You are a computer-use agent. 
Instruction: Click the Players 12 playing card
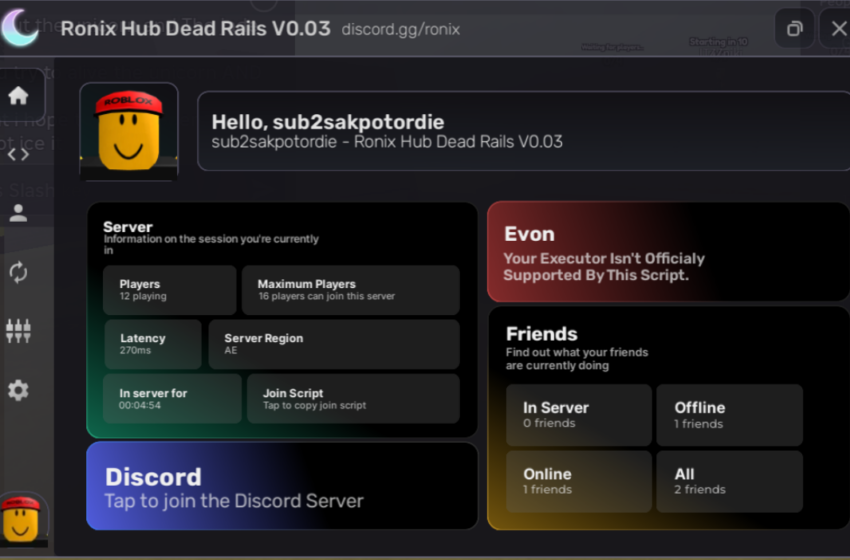tap(170, 290)
